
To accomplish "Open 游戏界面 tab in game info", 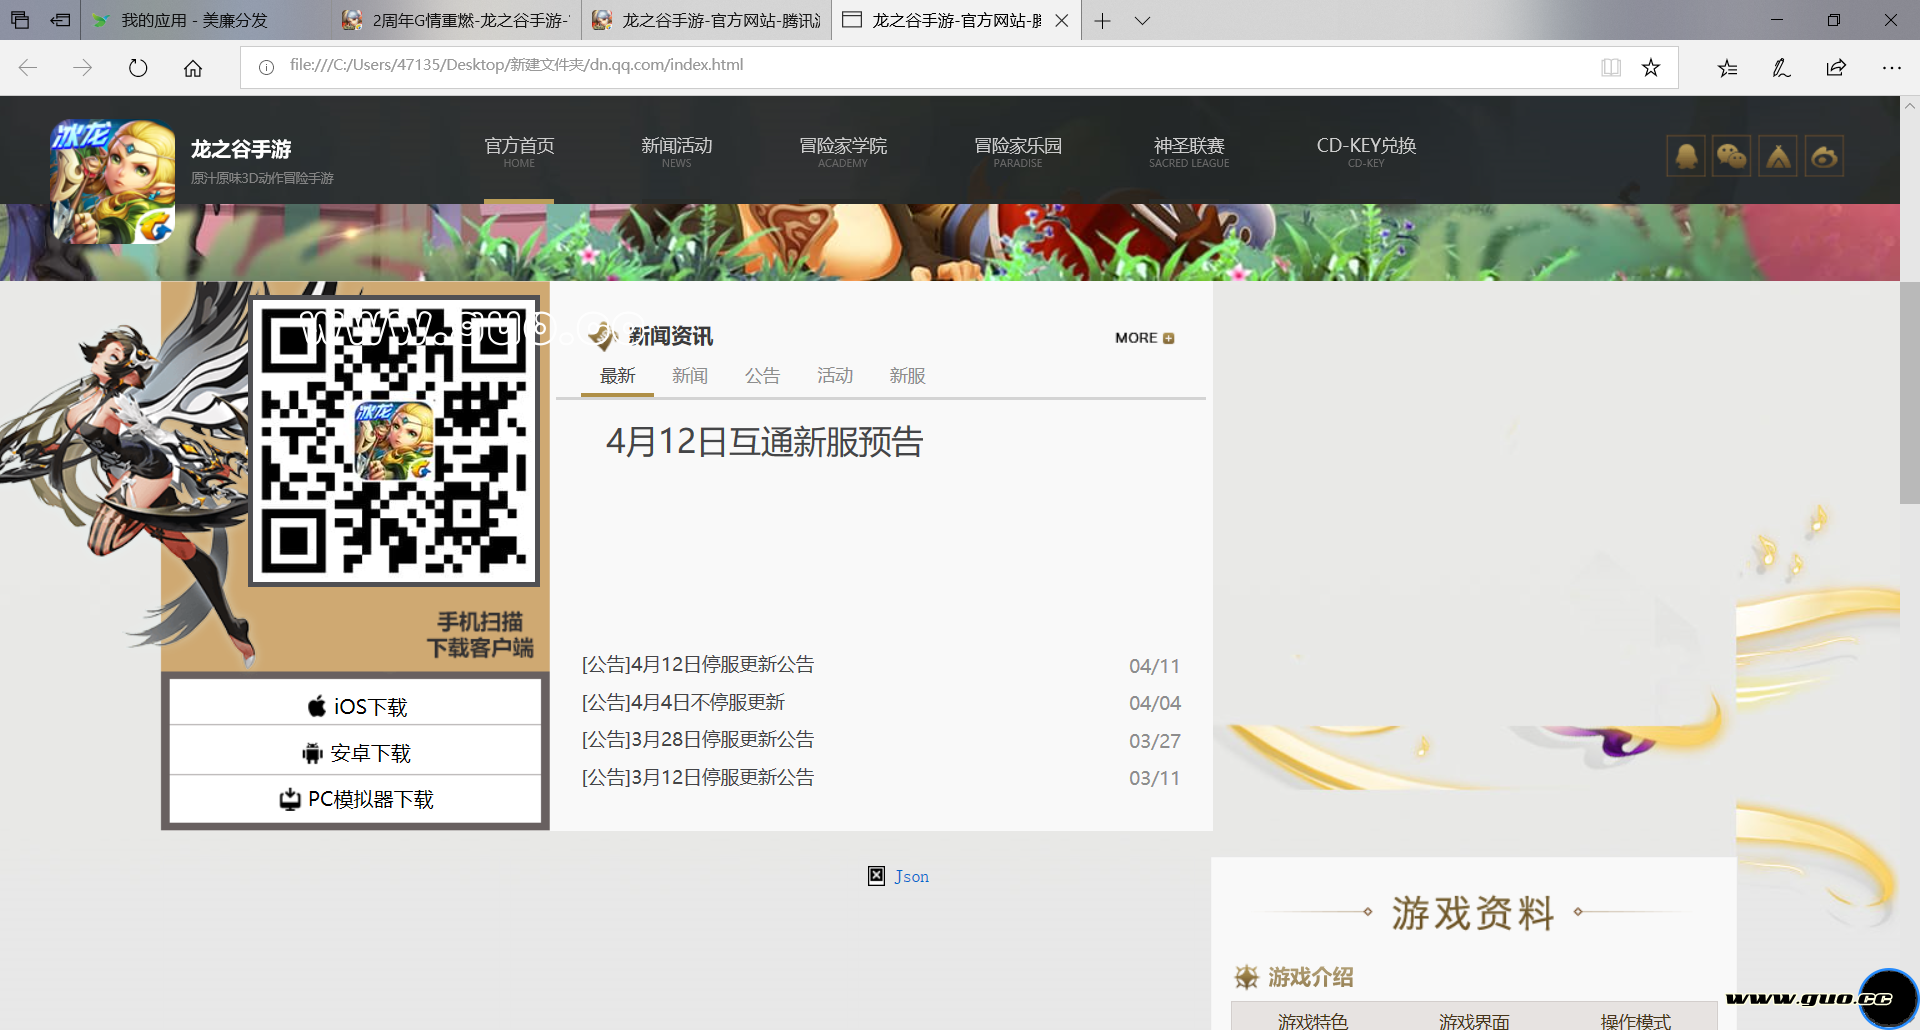I will point(1474,1020).
